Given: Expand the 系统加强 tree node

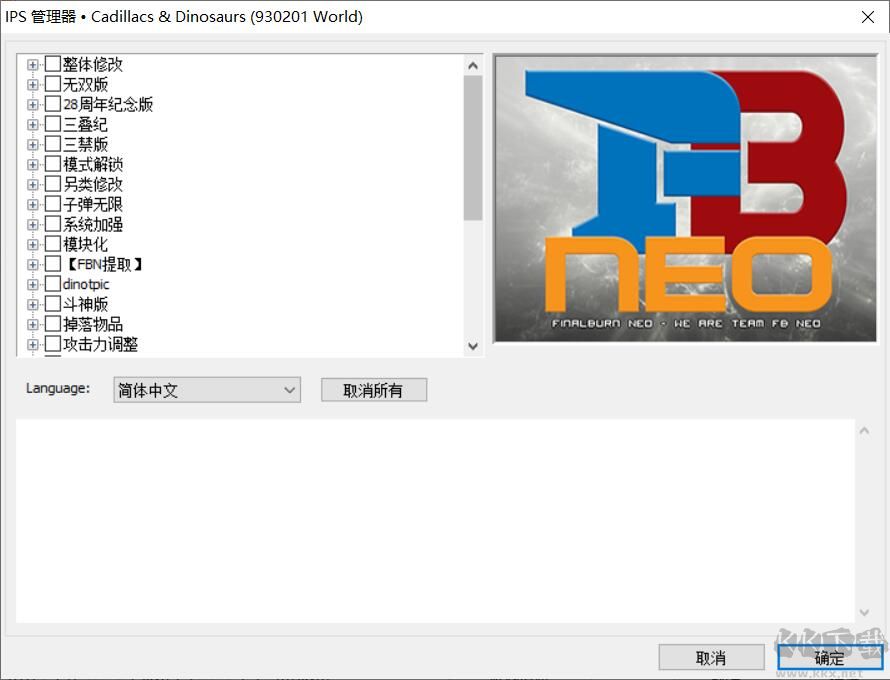Looking at the screenshot, I should point(32,225).
